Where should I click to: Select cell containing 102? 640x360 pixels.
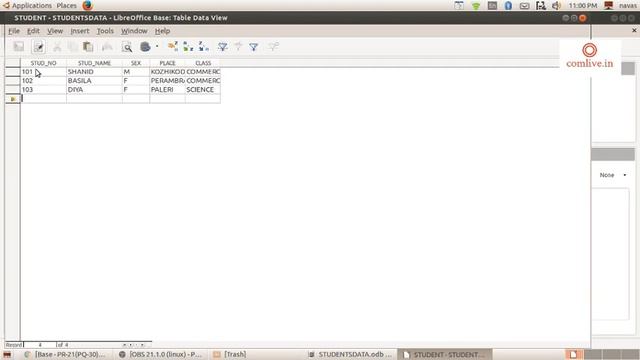(43, 81)
